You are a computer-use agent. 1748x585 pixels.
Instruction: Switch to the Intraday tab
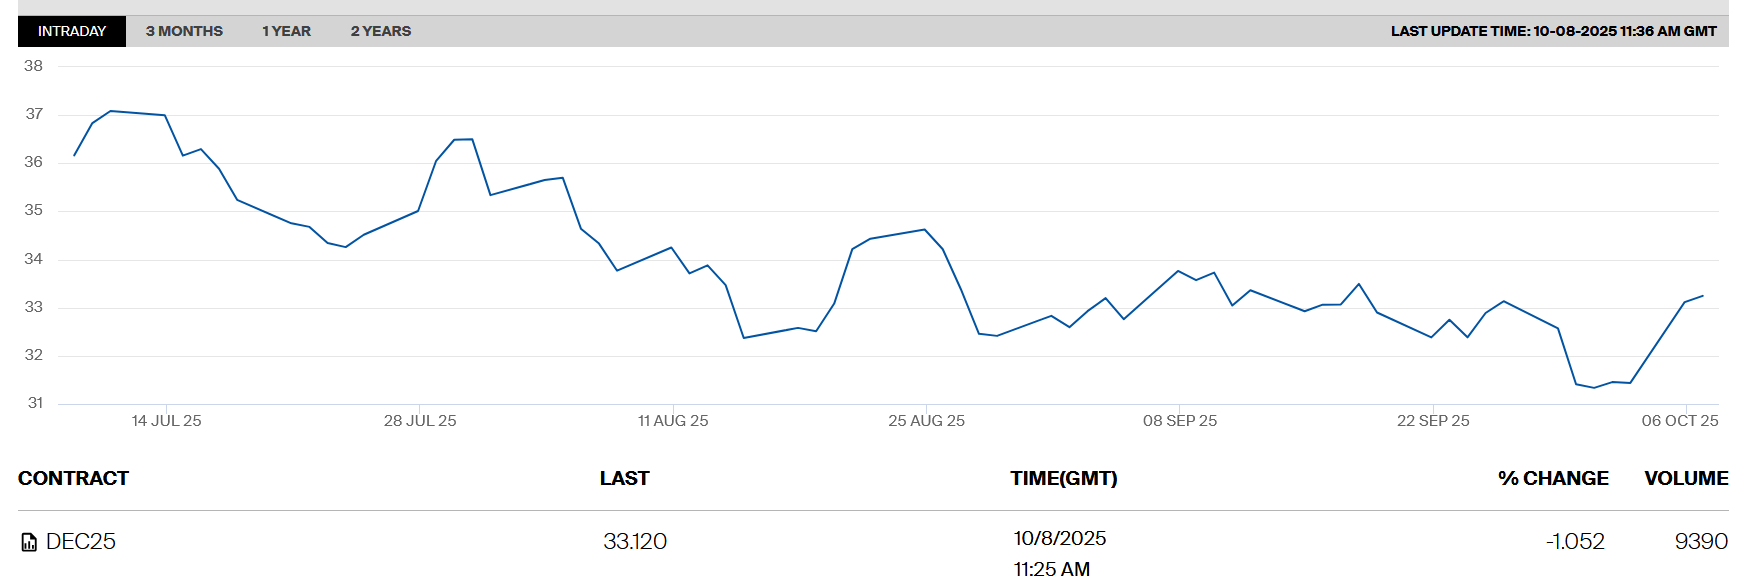point(72,31)
